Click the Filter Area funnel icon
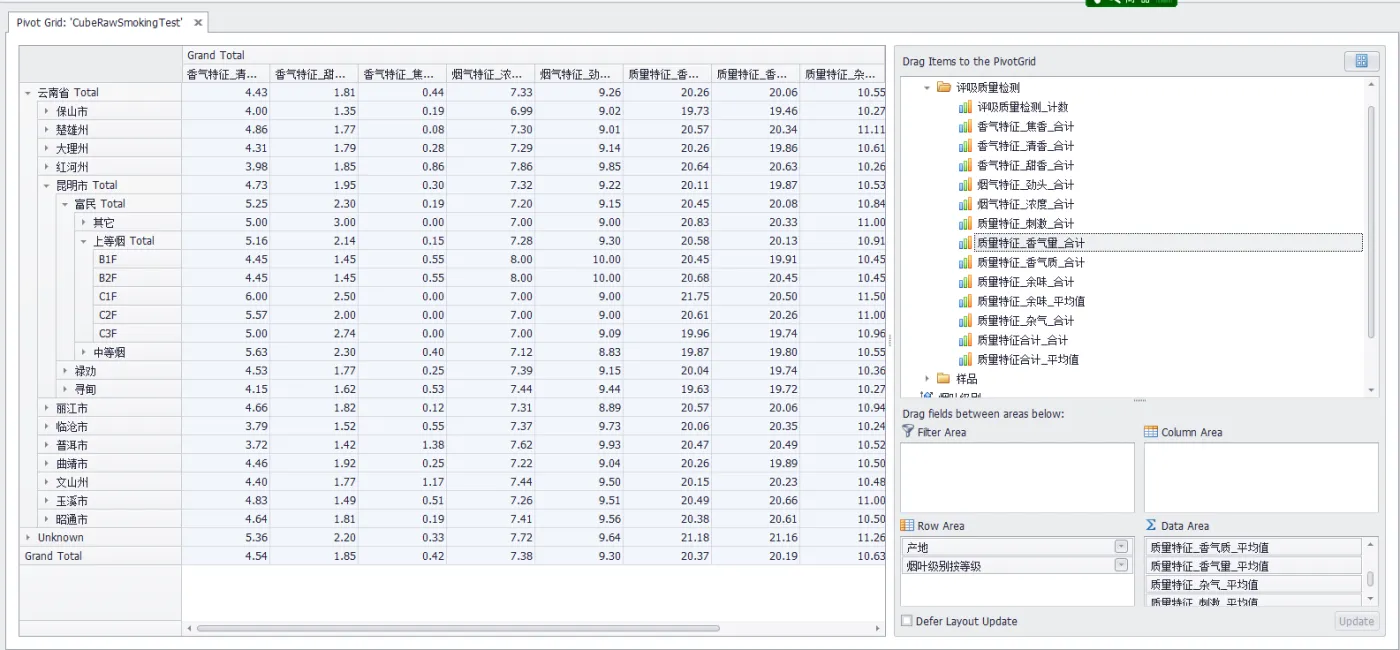1400x650 pixels. pos(908,432)
